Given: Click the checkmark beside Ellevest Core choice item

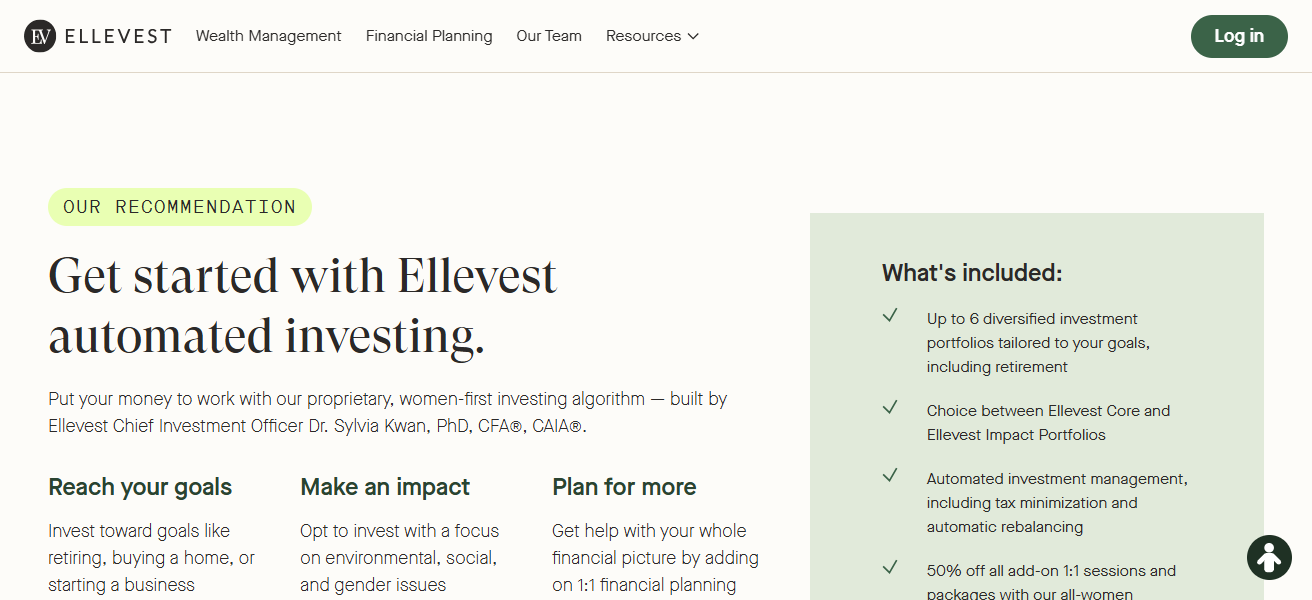Looking at the screenshot, I should [x=890, y=407].
